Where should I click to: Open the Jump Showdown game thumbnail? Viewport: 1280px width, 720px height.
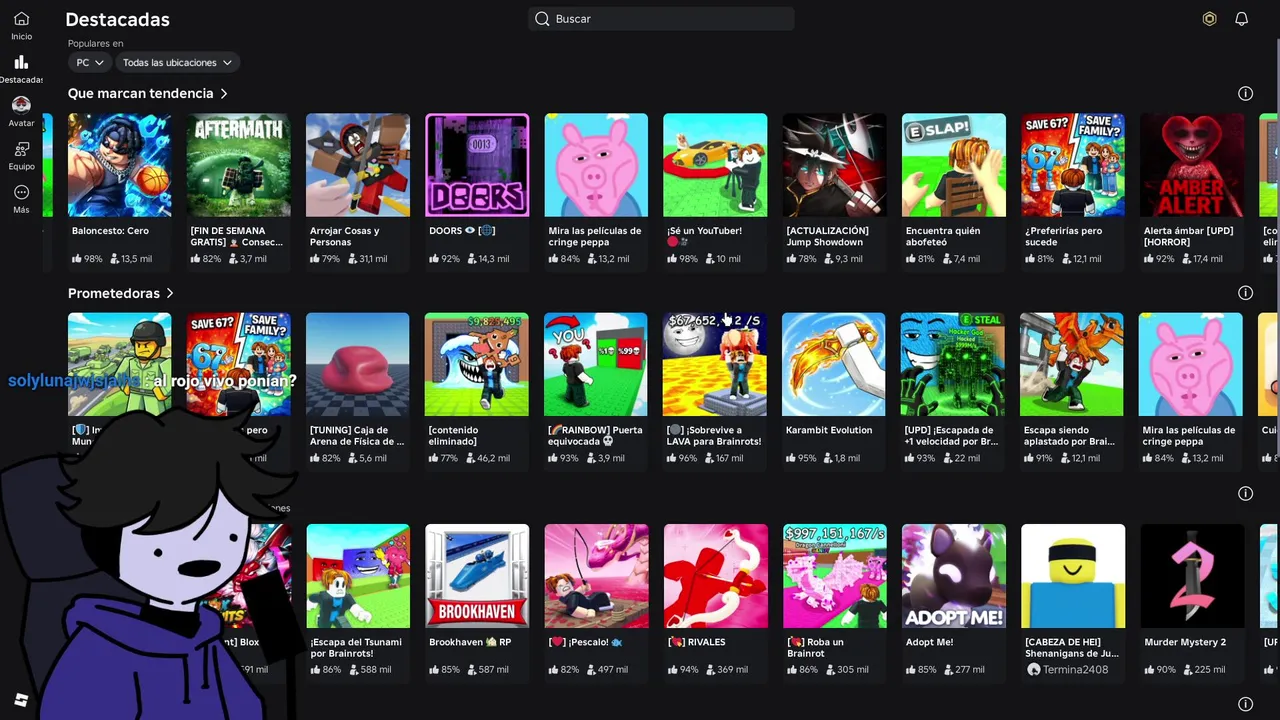pyautogui.click(x=834, y=165)
